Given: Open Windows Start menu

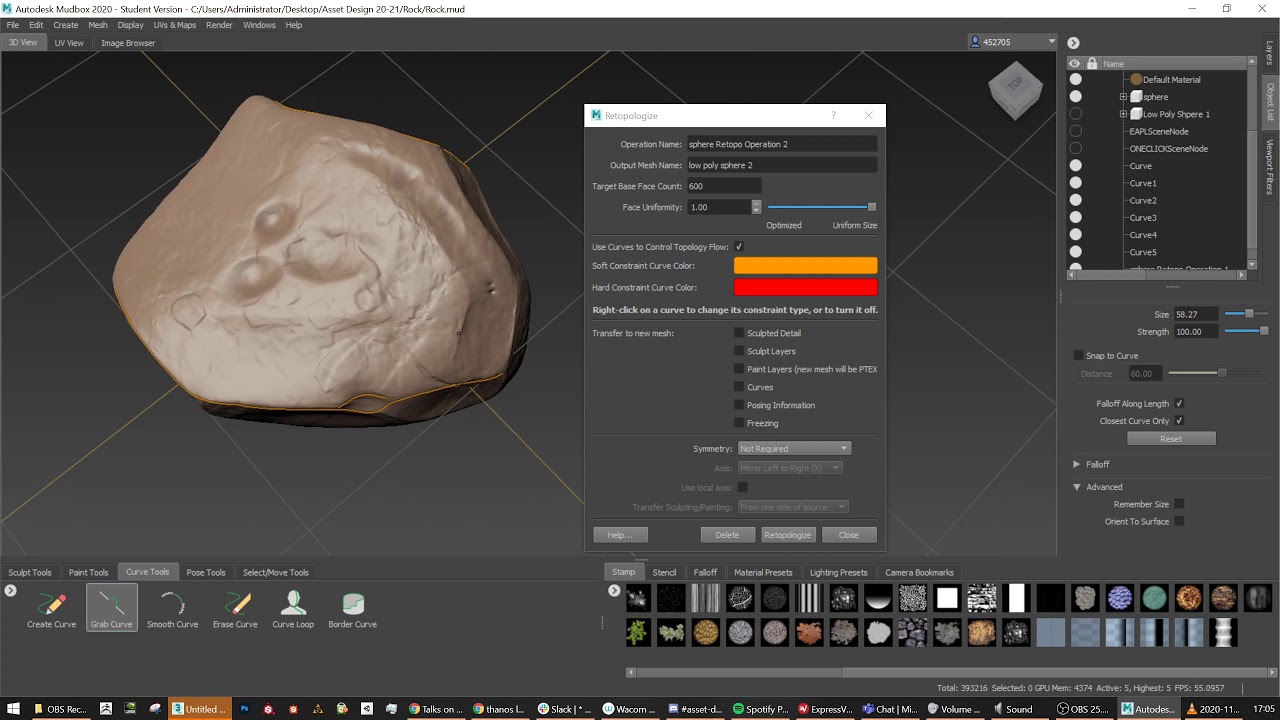Looking at the screenshot, I should tap(14, 709).
